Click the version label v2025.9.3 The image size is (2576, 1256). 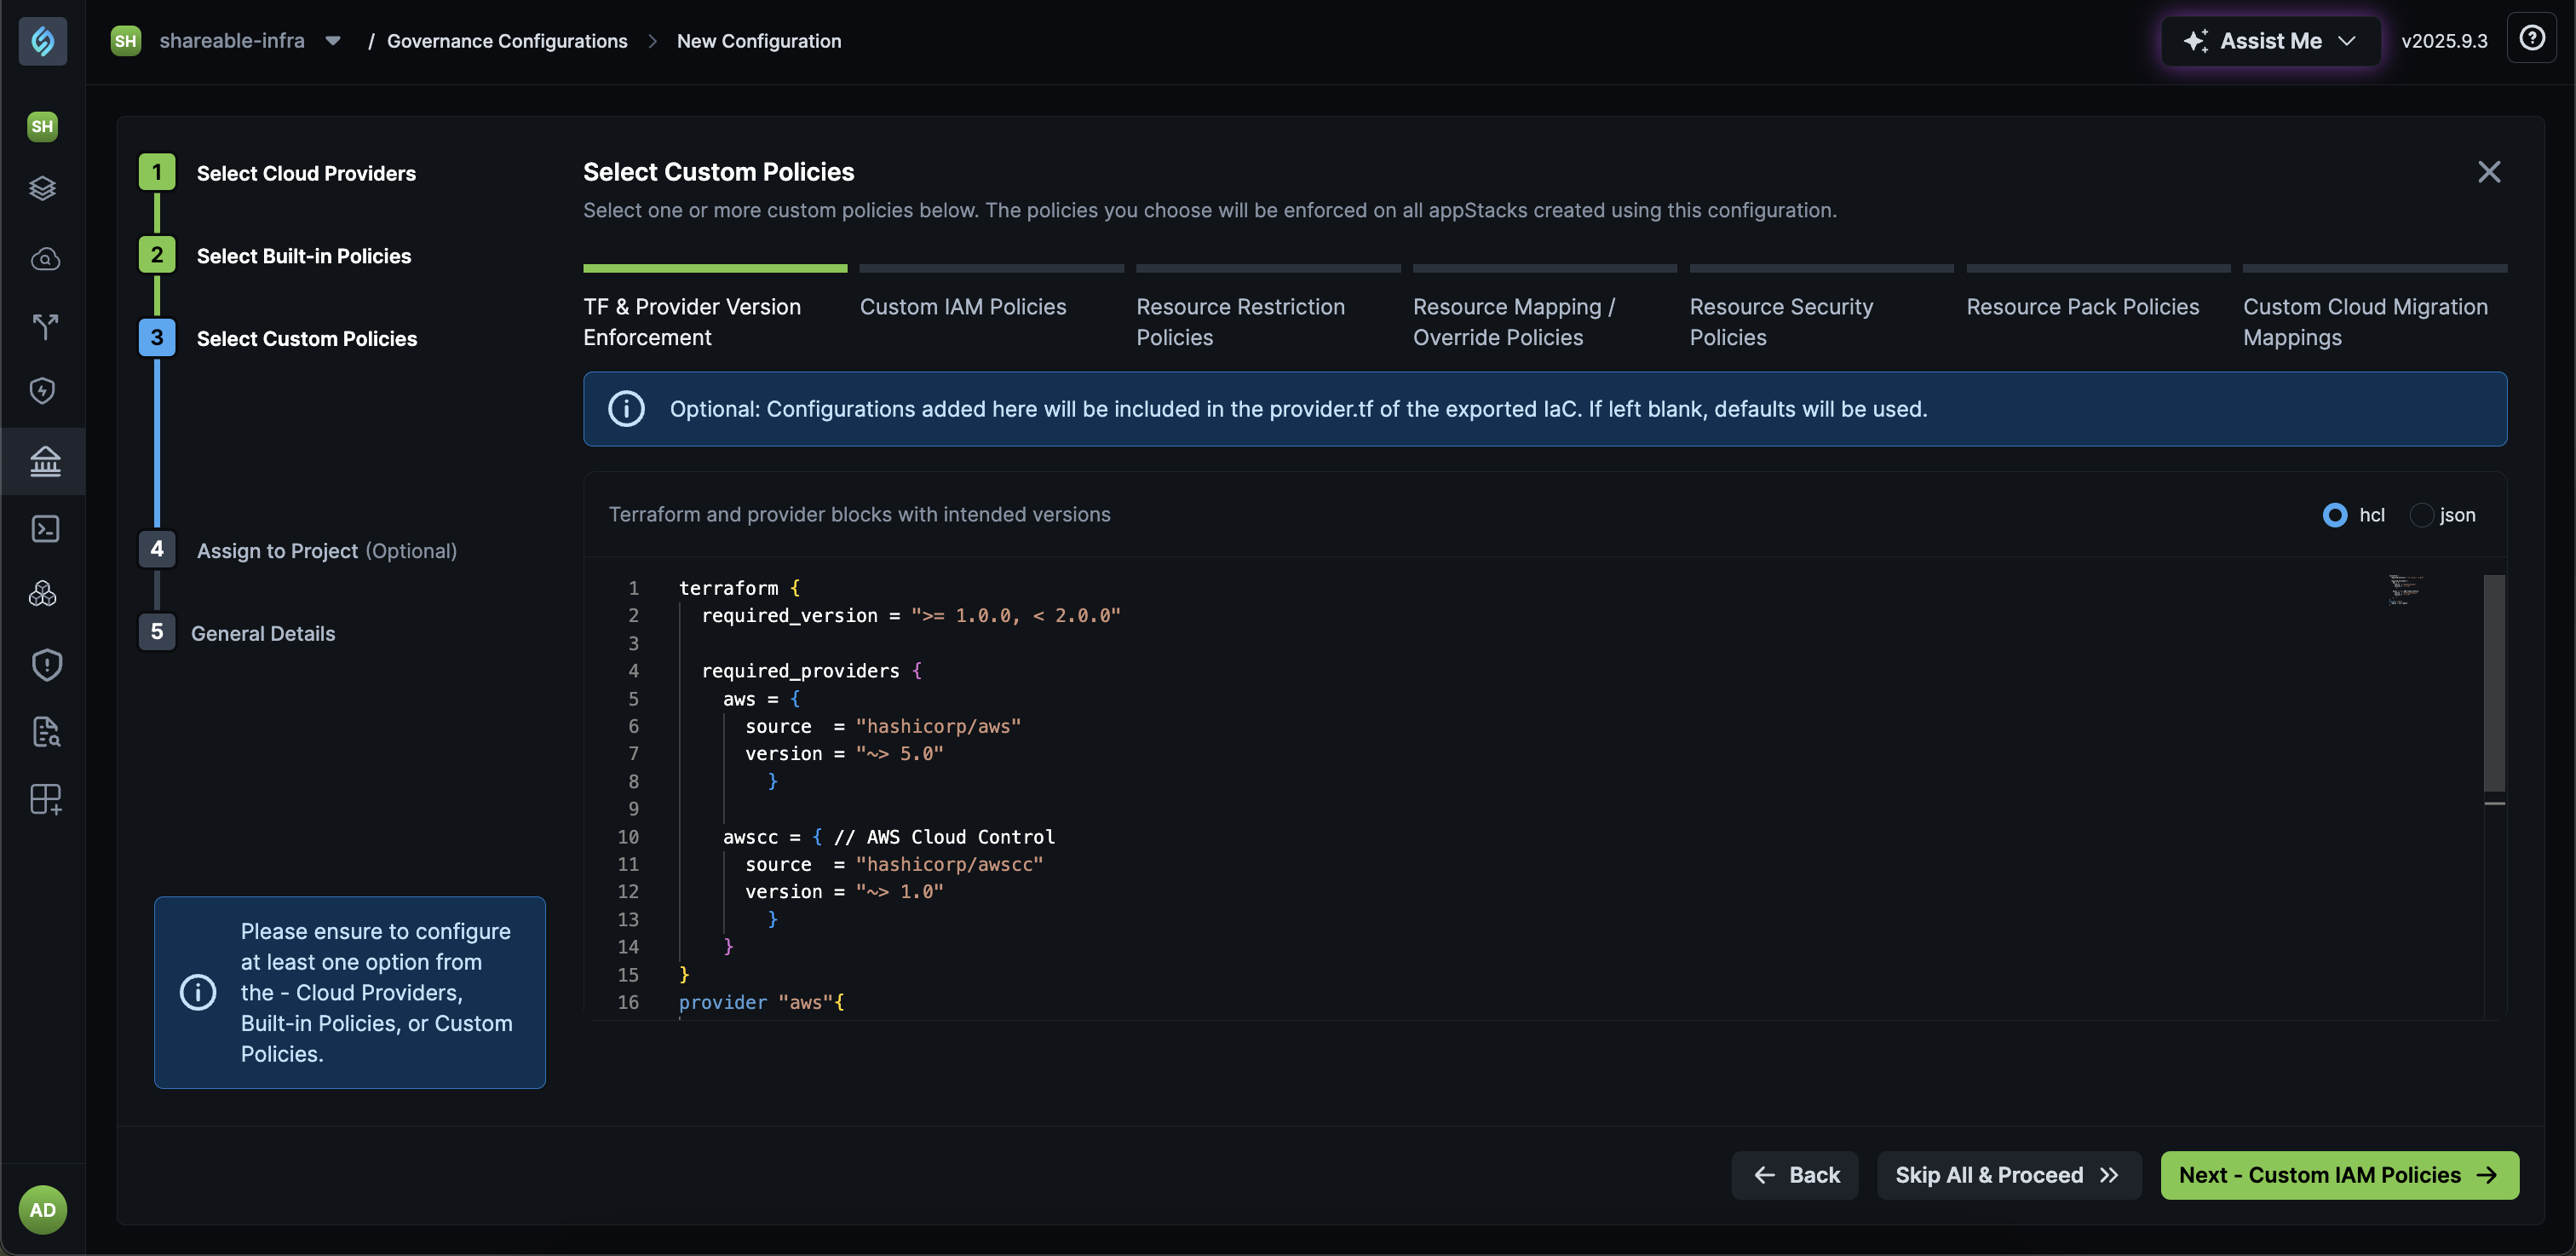coord(2444,41)
